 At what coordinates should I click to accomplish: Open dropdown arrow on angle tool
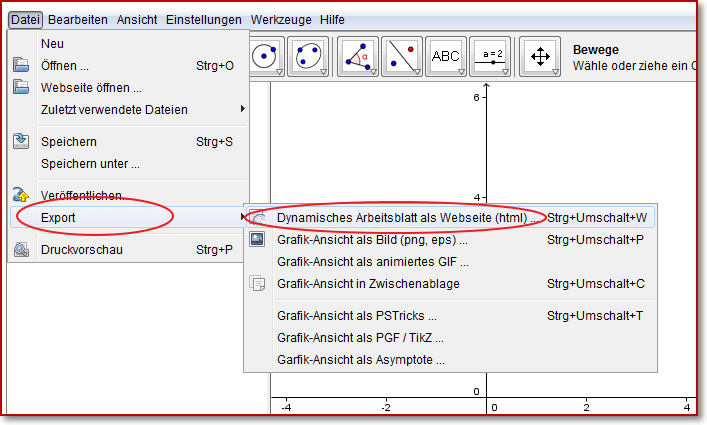pyautogui.click(x=373, y=72)
